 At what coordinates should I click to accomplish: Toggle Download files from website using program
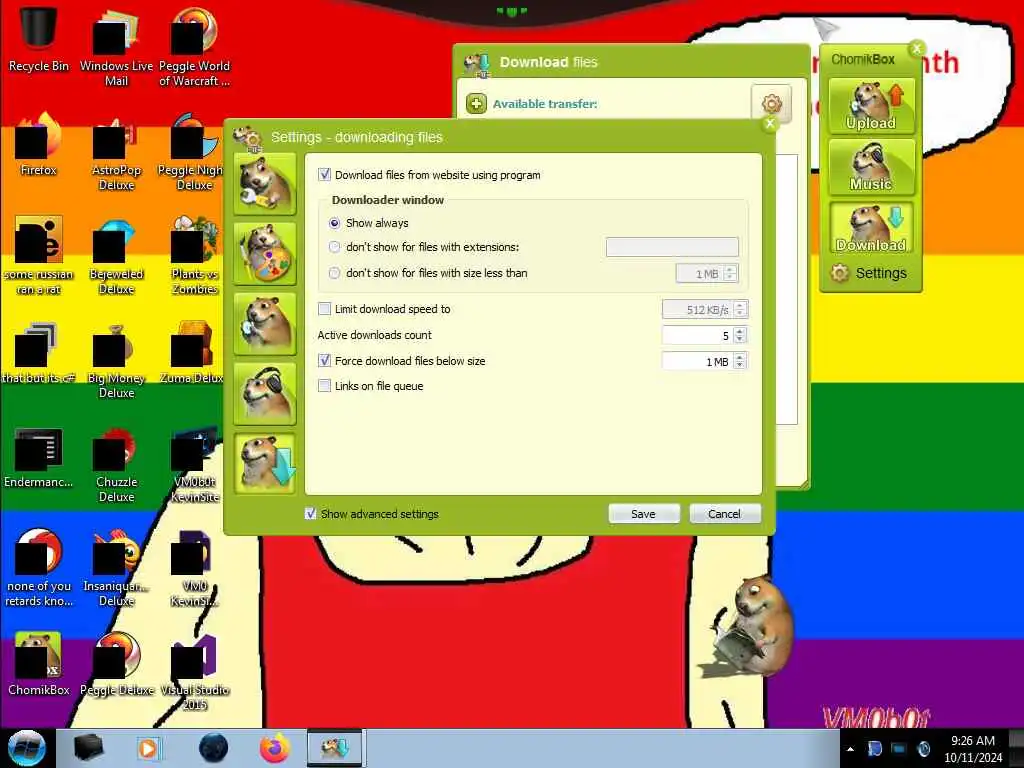click(325, 174)
